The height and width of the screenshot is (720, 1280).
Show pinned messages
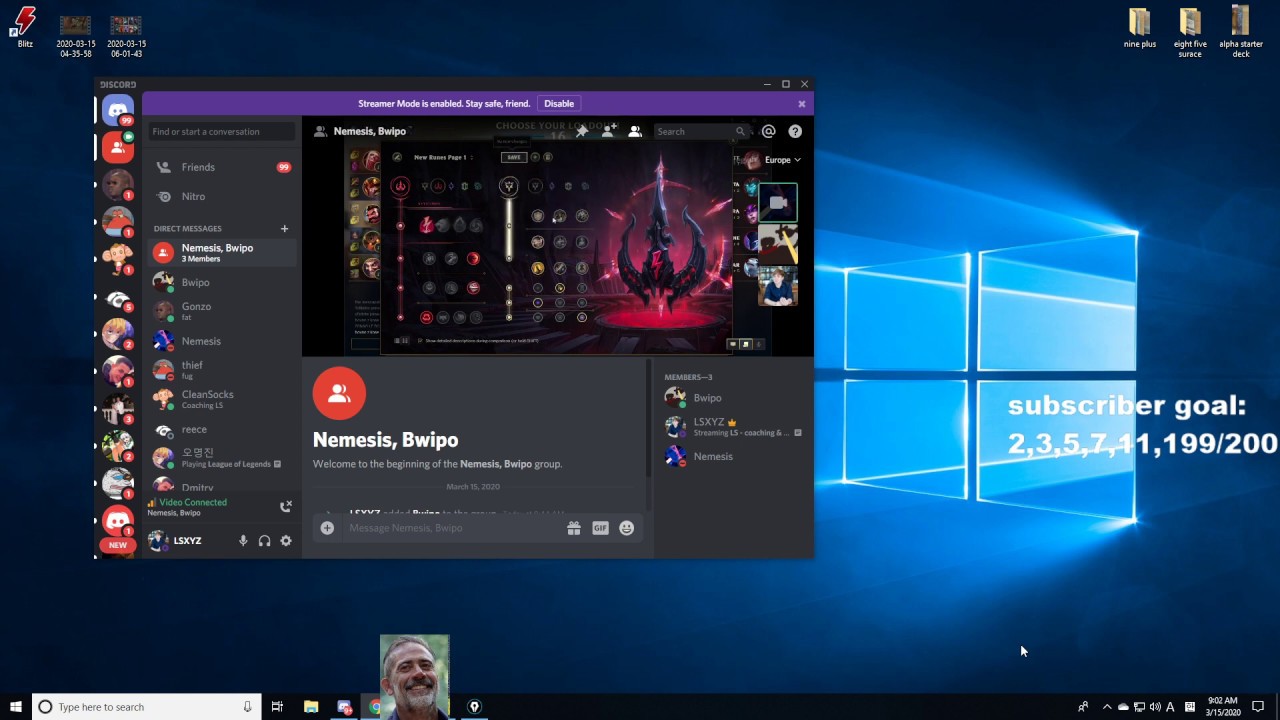coord(582,131)
